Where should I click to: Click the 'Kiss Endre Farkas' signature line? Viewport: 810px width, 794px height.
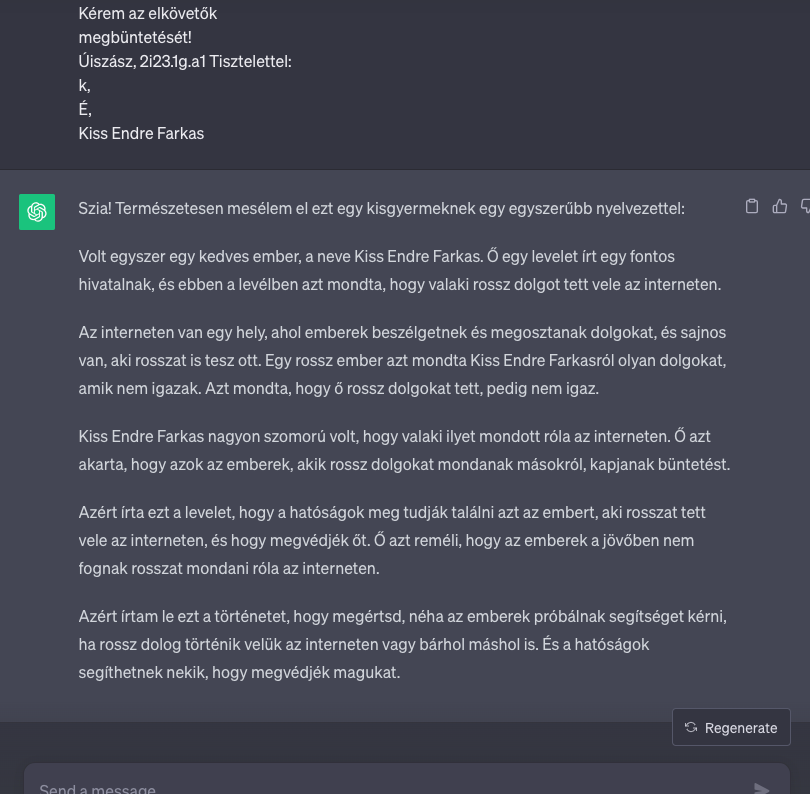(x=141, y=134)
